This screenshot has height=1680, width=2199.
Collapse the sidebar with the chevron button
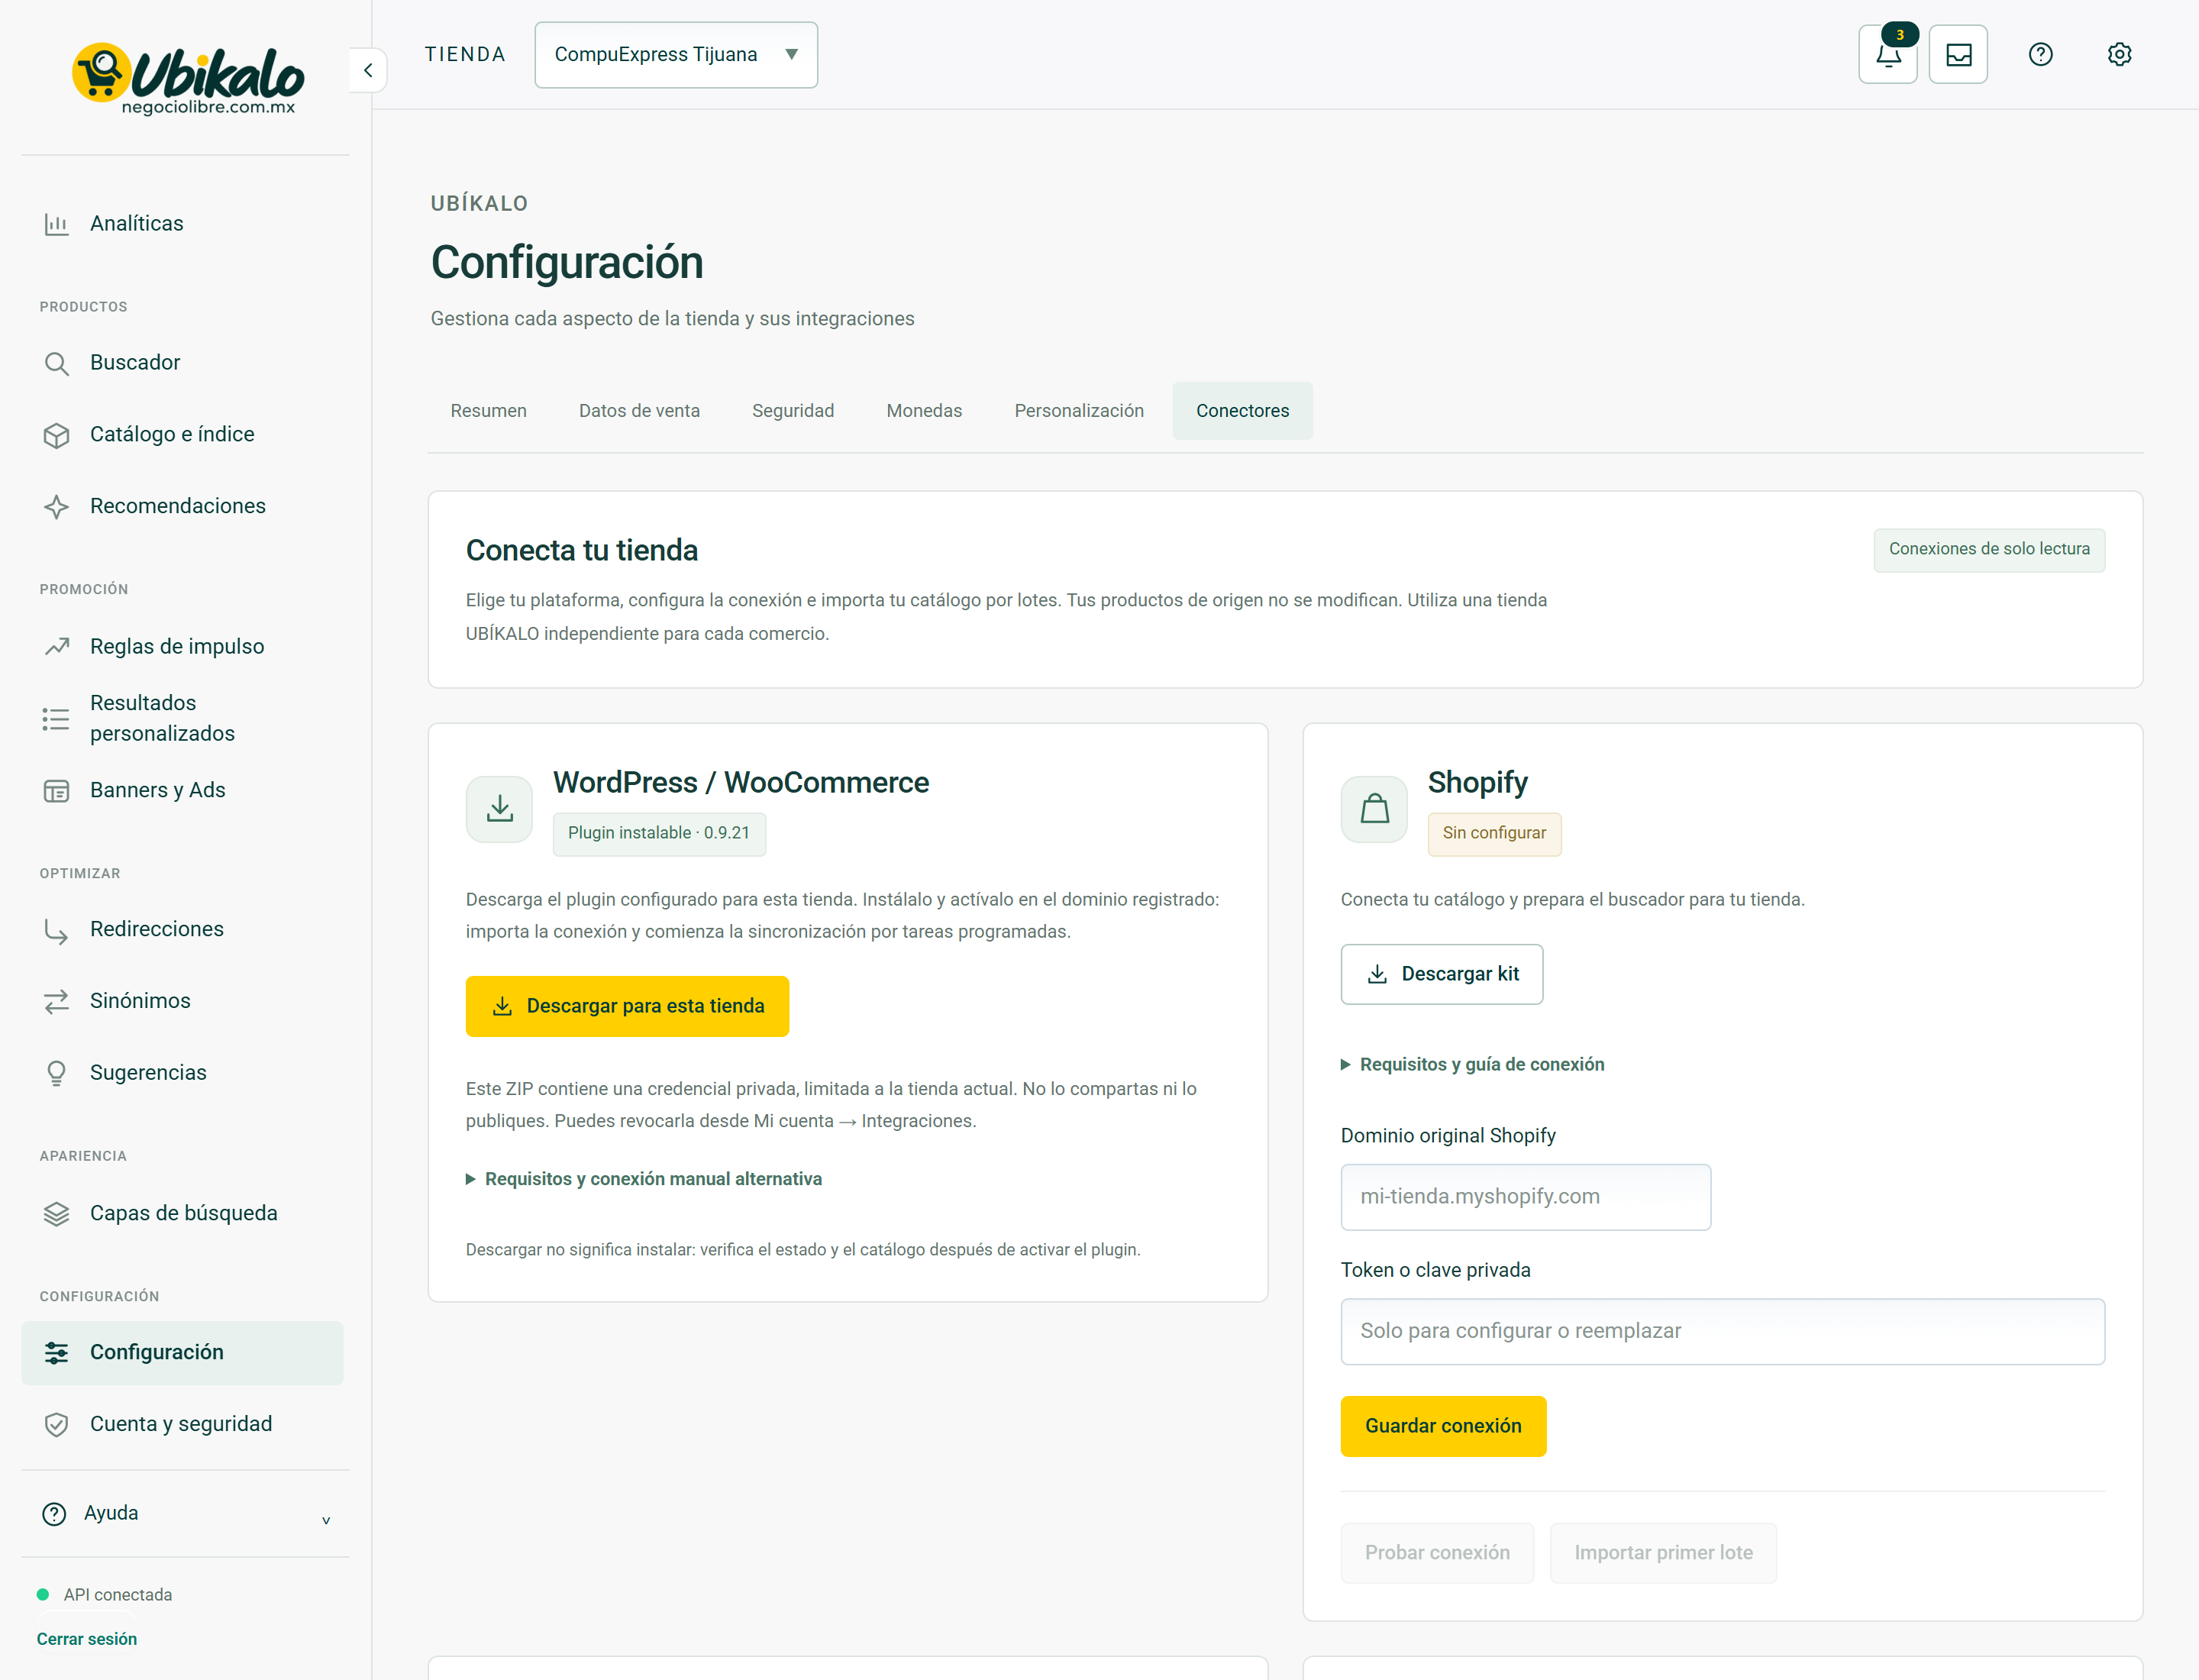tap(368, 70)
